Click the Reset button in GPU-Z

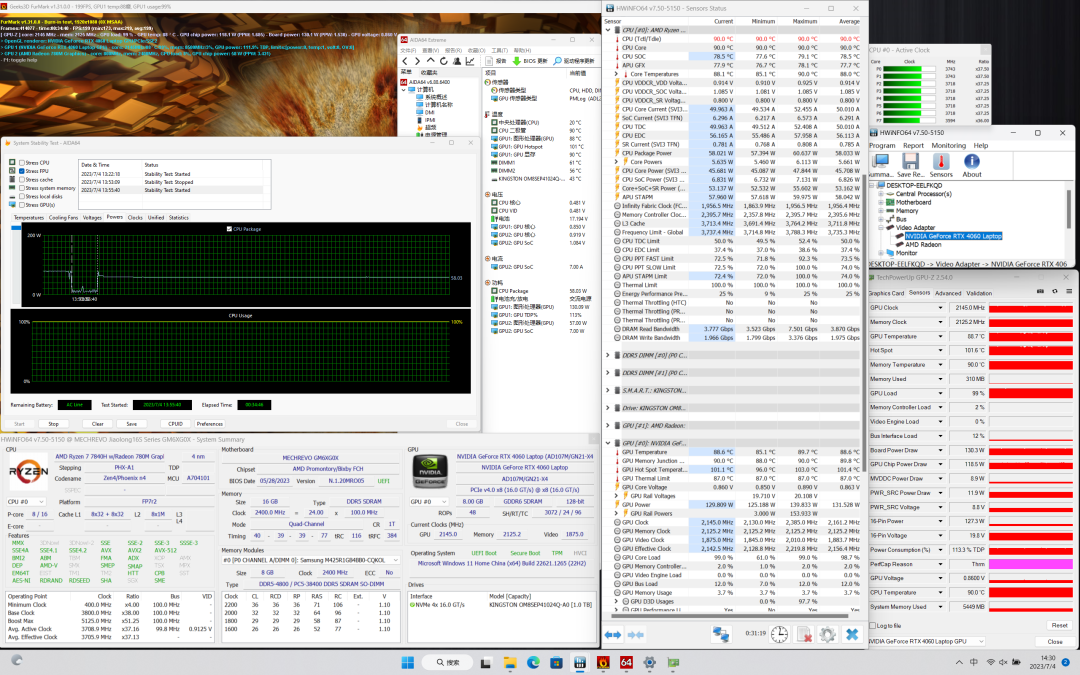tap(1059, 625)
